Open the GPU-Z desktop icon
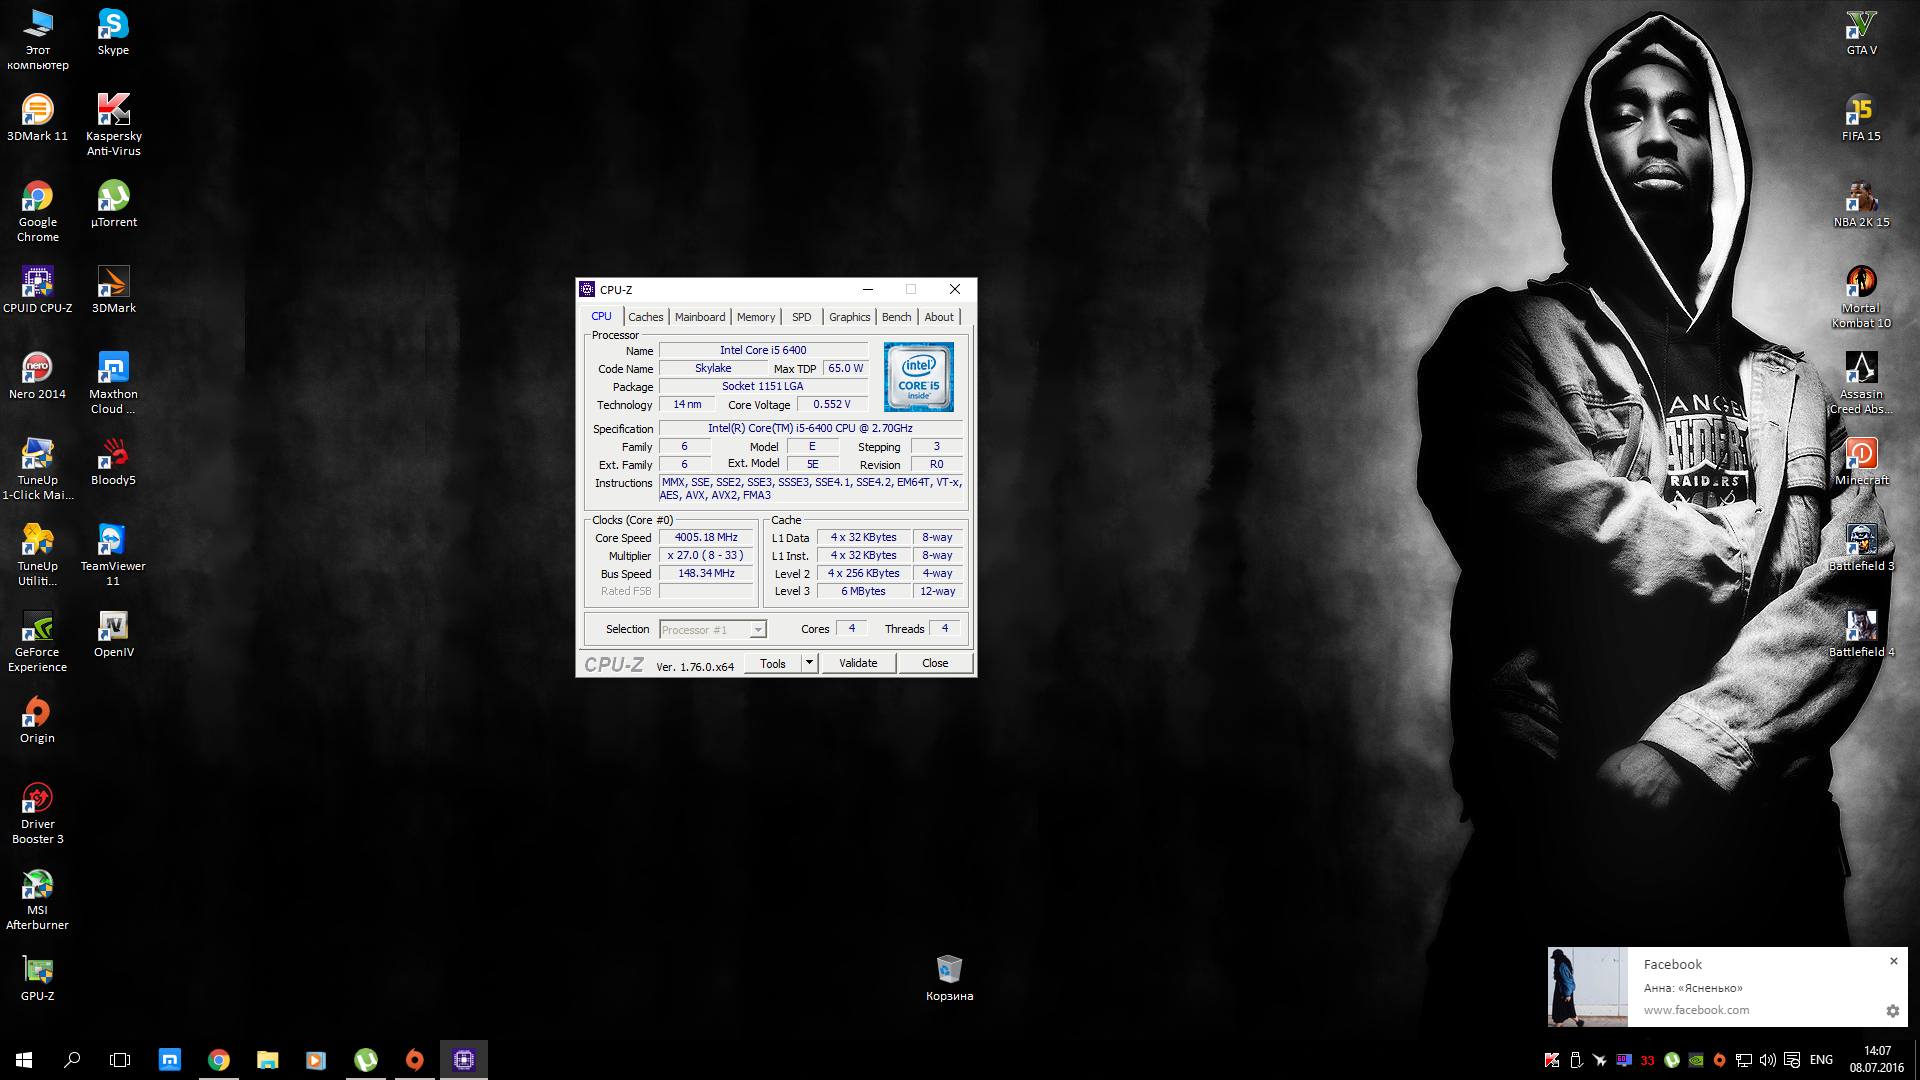Image resolution: width=1920 pixels, height=1080 pixels. pos(37,971)
